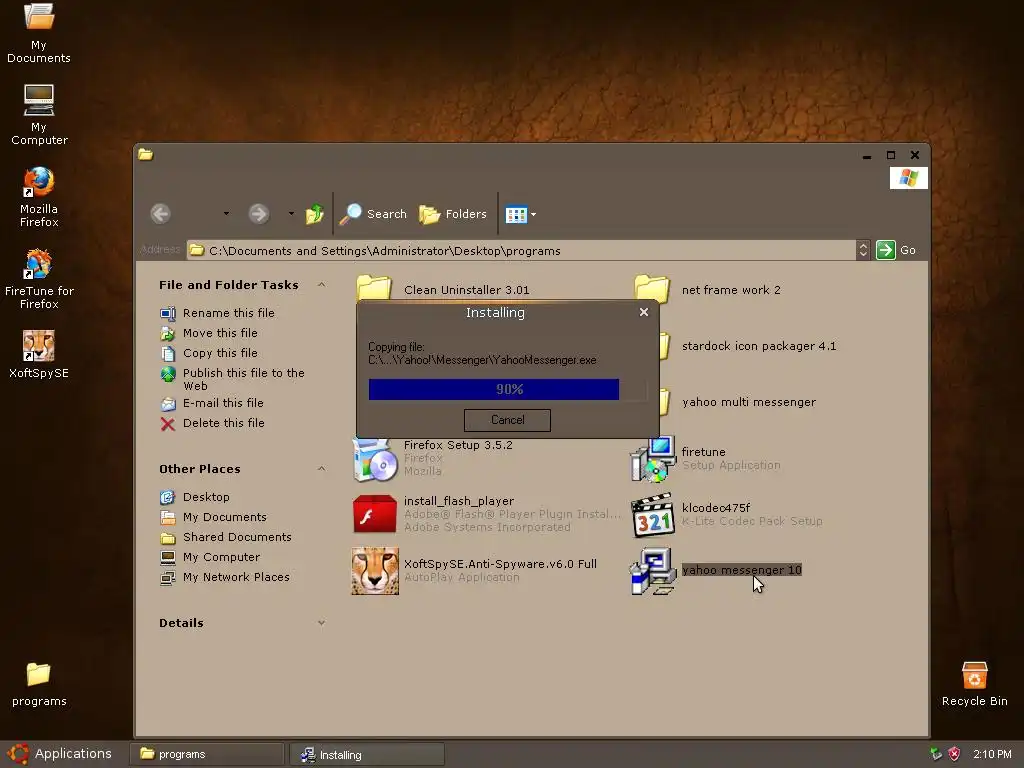
Task: Click the green network tray icon
Action: coord(936,754)
